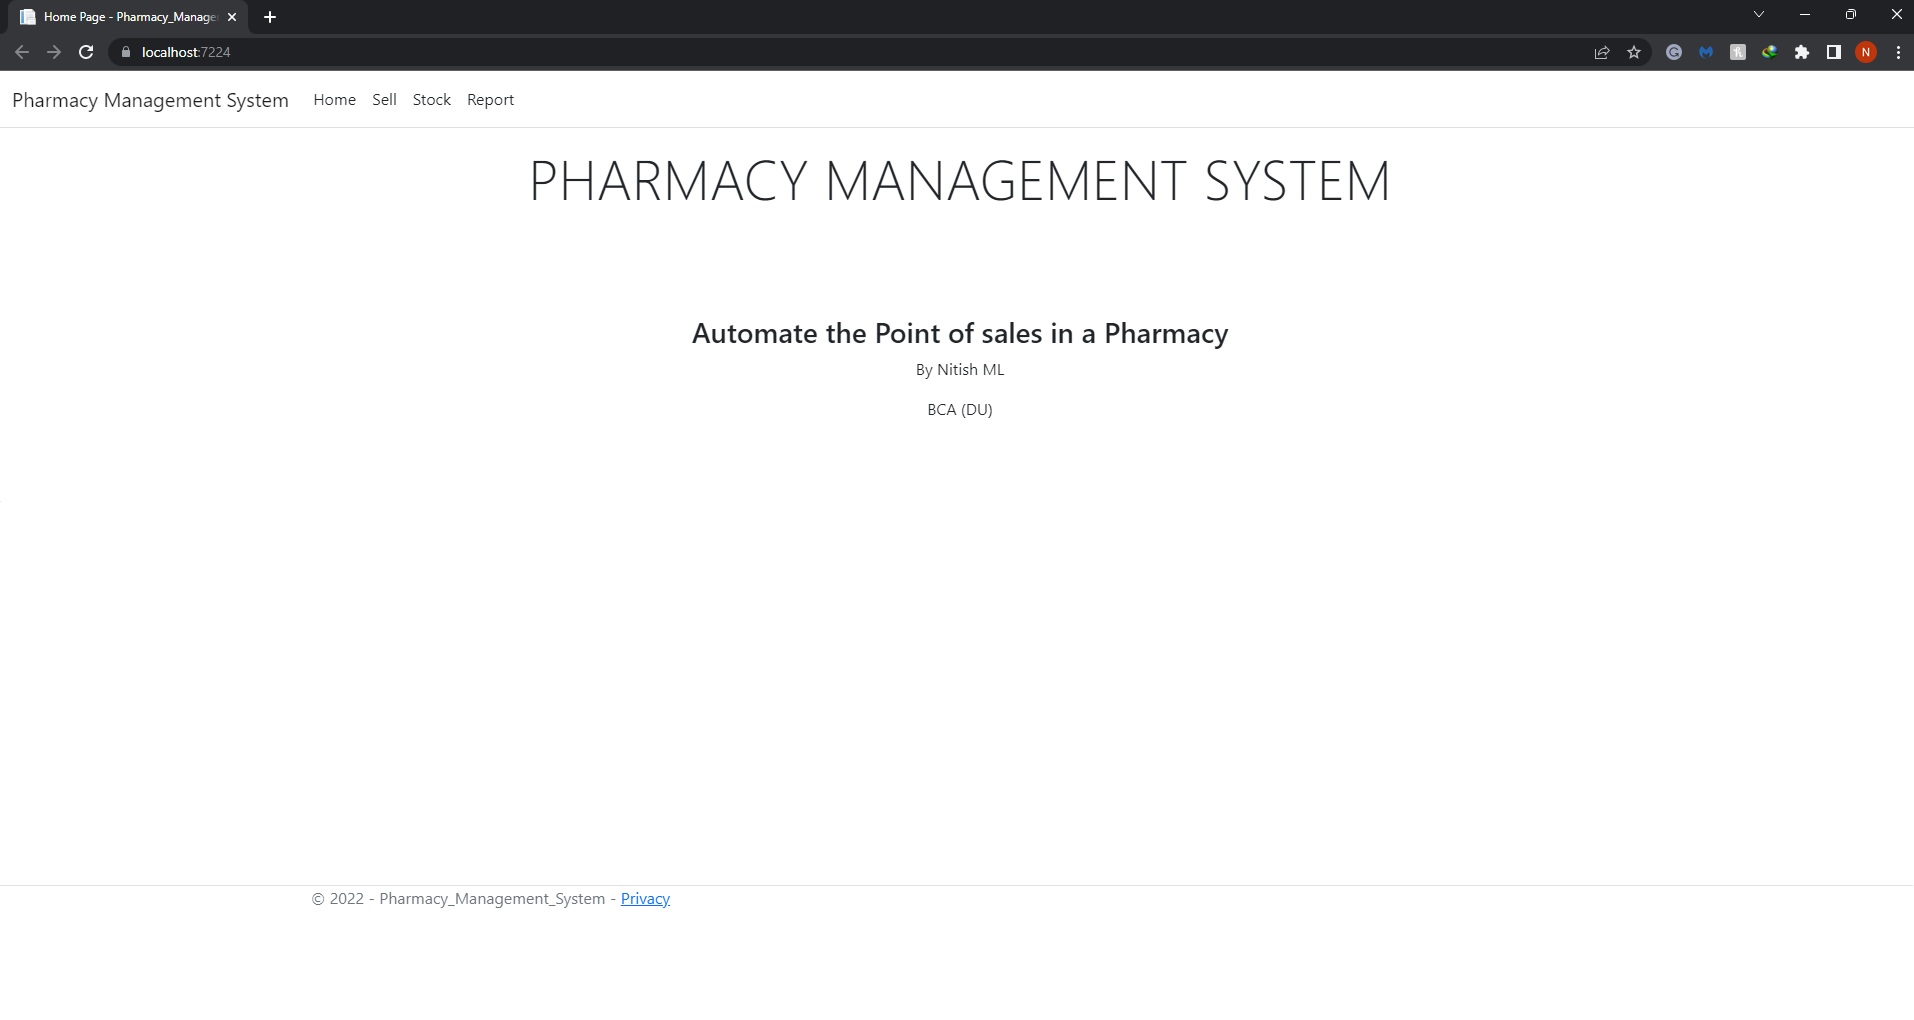Click the '© 2022 - Pharmacy_Management_System' footer text
Screen dimensions: 1914x1020
[458, 899]
